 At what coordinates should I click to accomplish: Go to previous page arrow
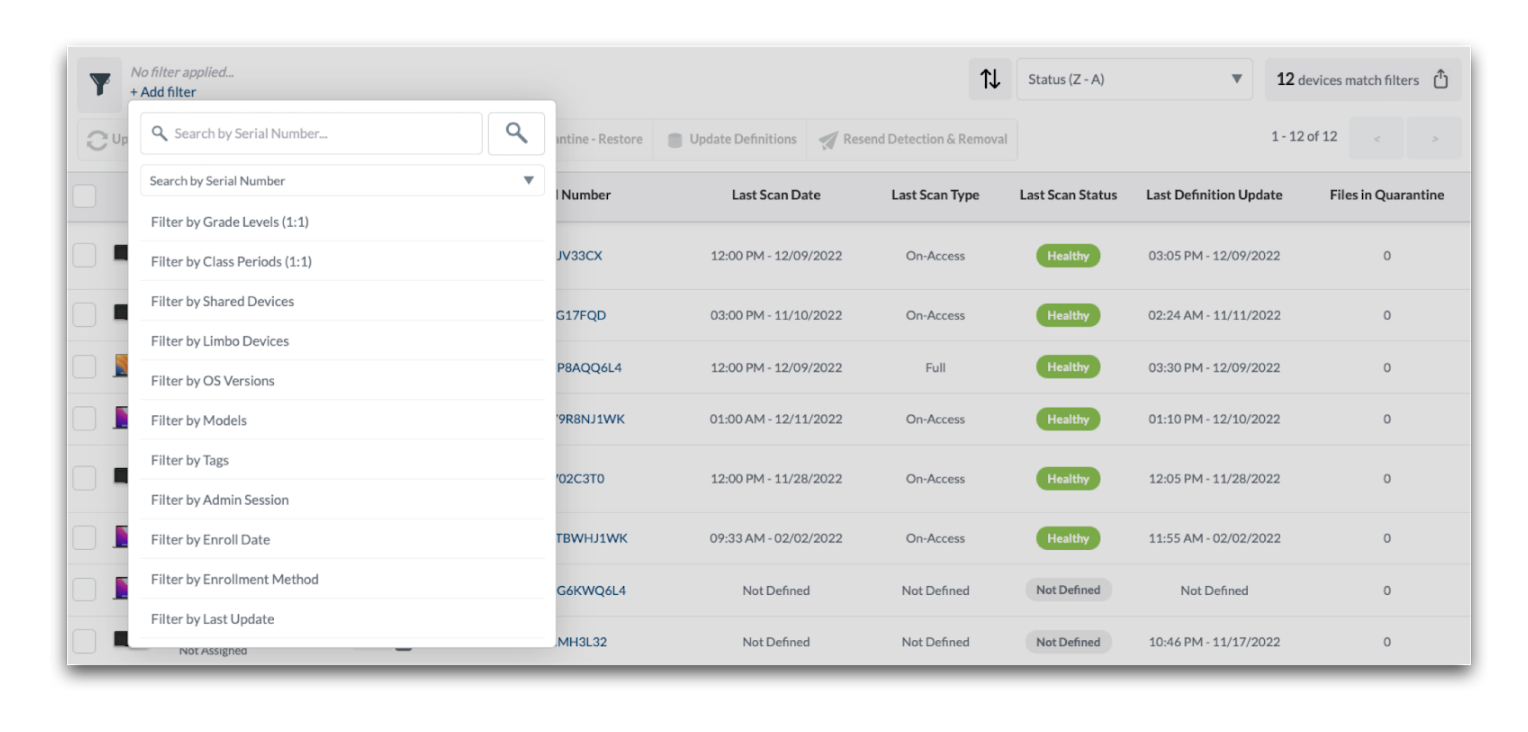point(1376,138)
